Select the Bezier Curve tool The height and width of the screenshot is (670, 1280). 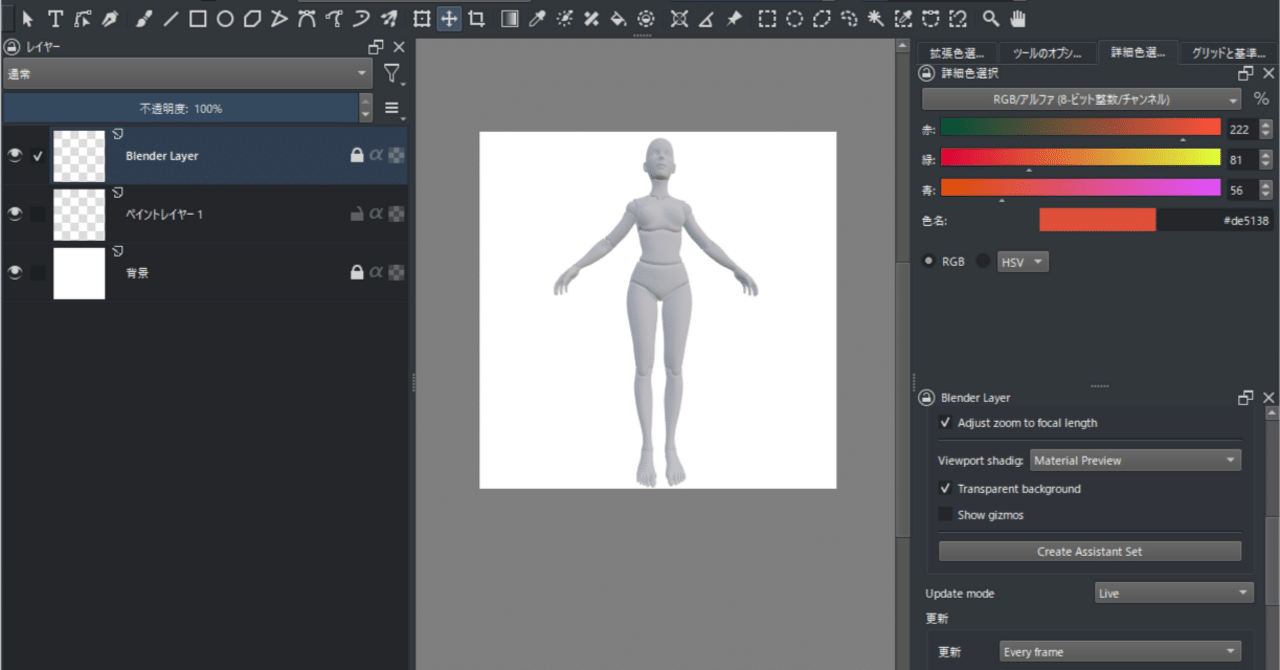308,17
